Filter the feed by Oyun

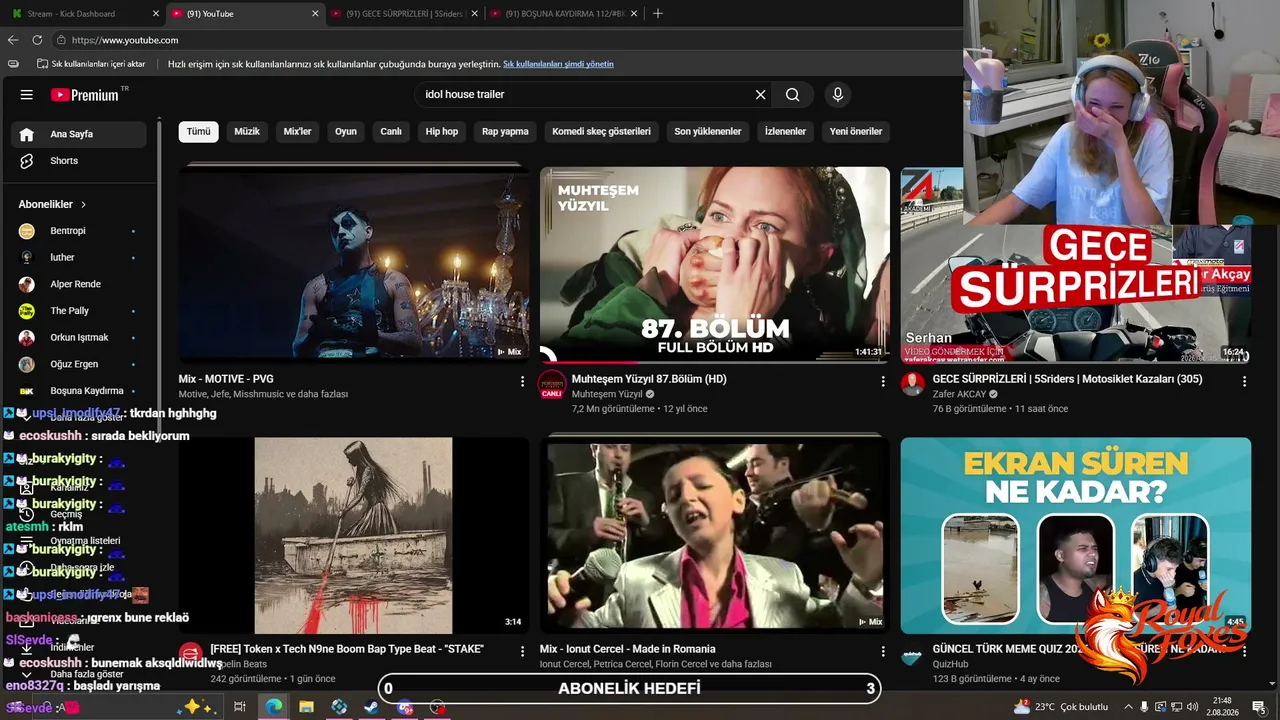pos(346,132)
